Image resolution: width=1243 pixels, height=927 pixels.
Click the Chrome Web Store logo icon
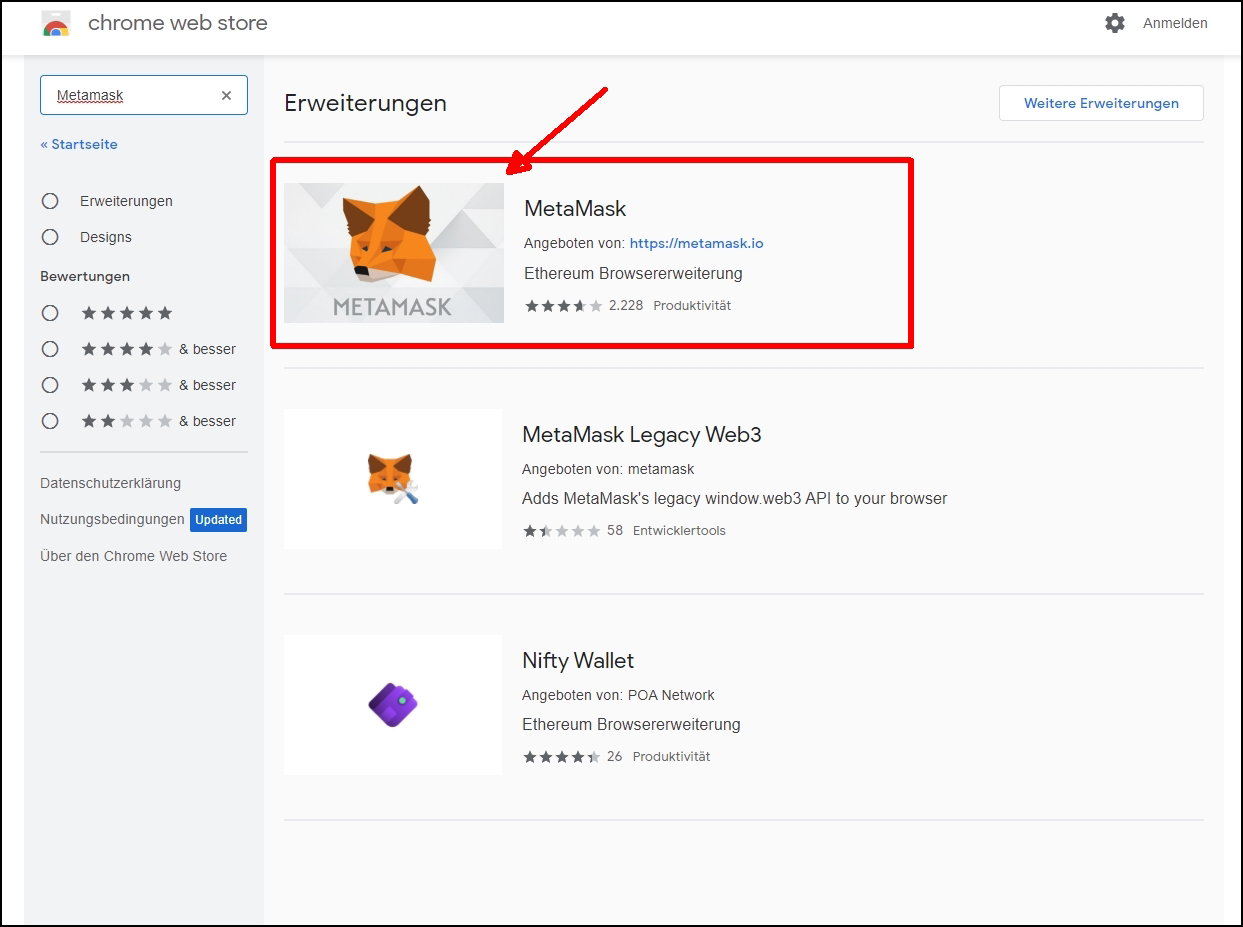tap(56, 23)
